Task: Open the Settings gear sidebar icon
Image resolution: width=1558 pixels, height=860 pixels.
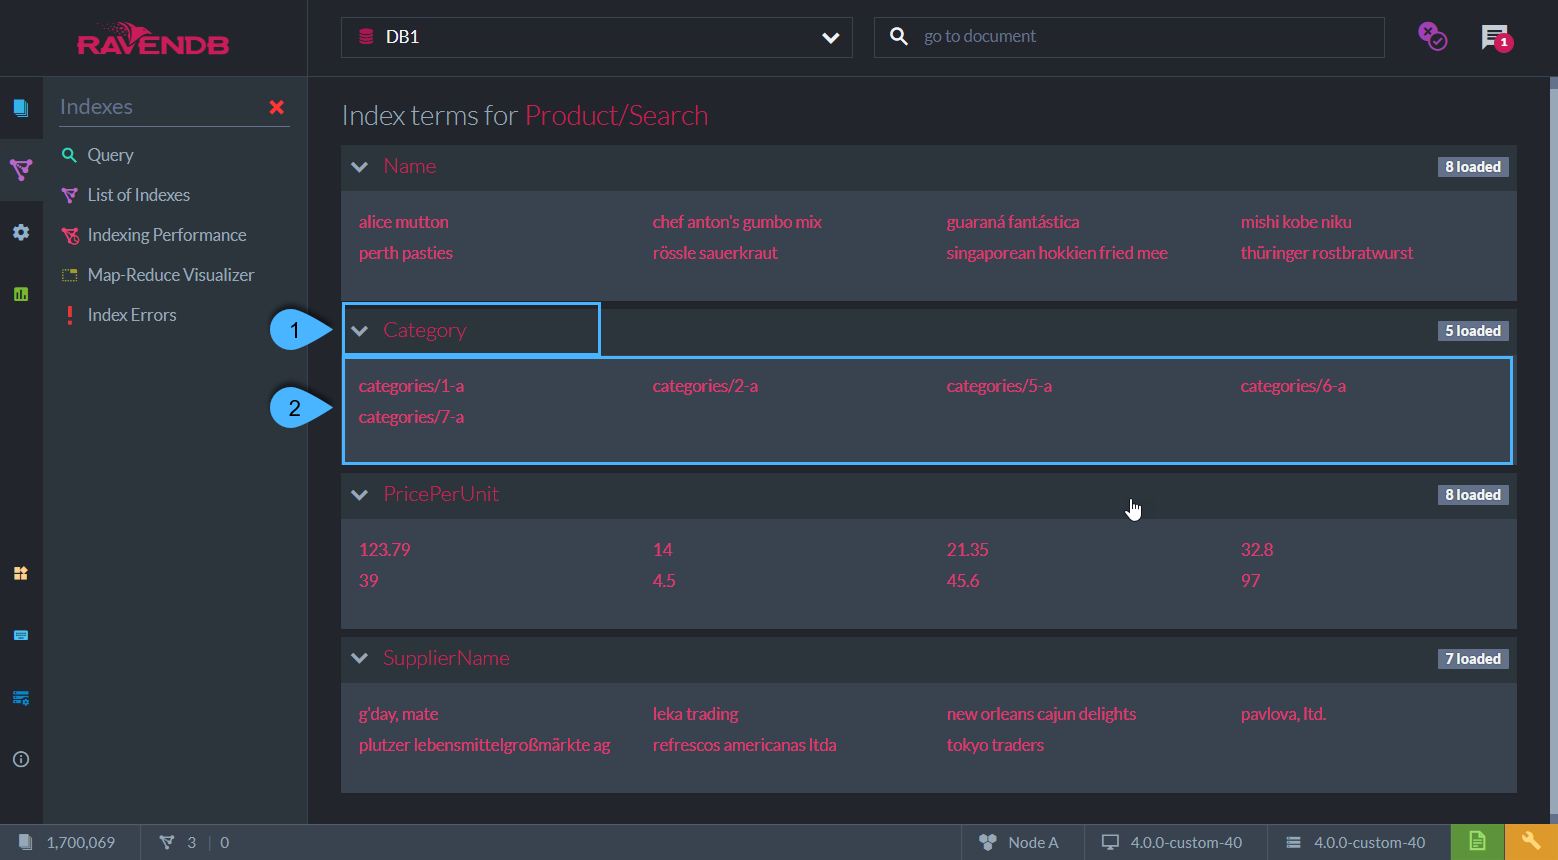Action: coord(21,232)
